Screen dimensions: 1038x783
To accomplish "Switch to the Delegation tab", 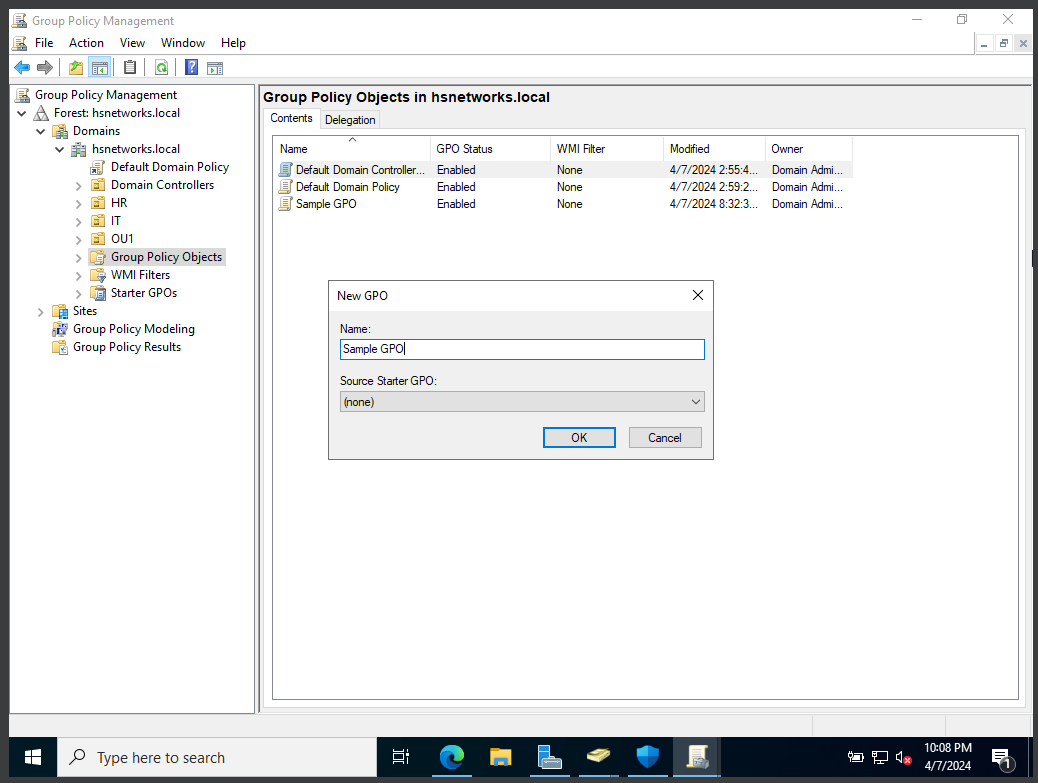I will (x=350, y=118).
